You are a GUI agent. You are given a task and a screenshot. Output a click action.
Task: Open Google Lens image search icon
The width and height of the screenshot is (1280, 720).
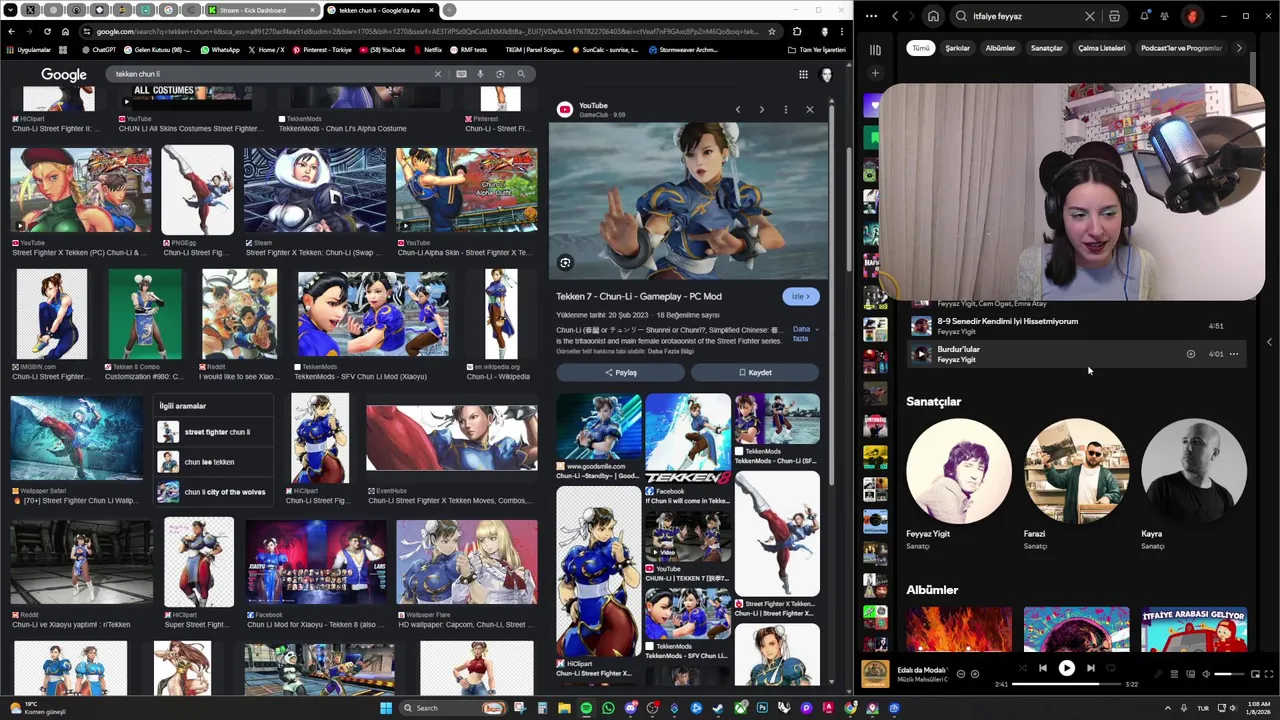coord(500,74)
